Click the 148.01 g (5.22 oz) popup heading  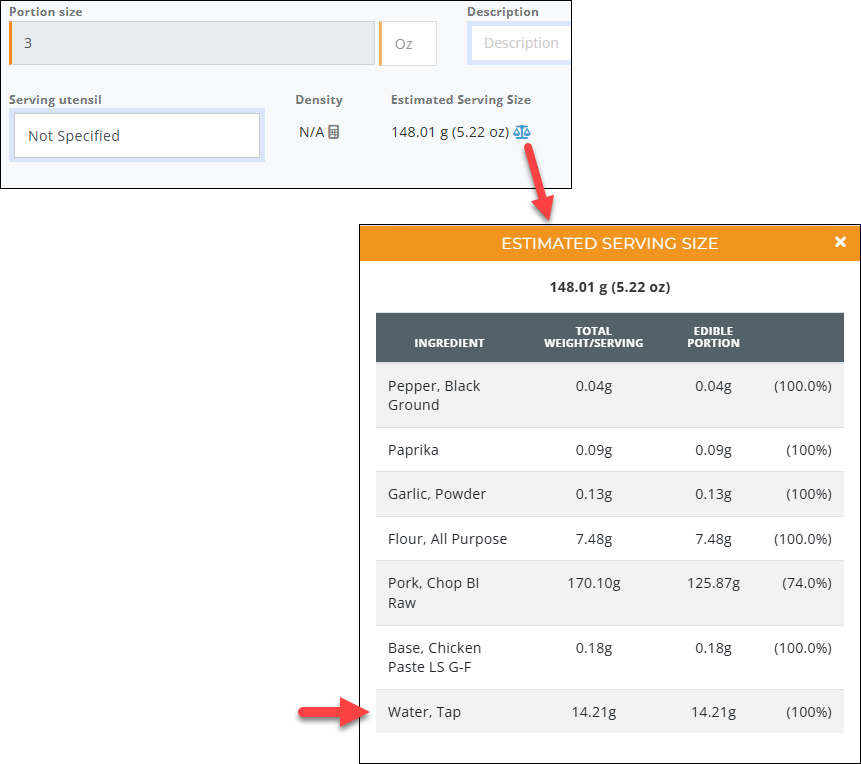pyautogui.click(x=610, y=287)
